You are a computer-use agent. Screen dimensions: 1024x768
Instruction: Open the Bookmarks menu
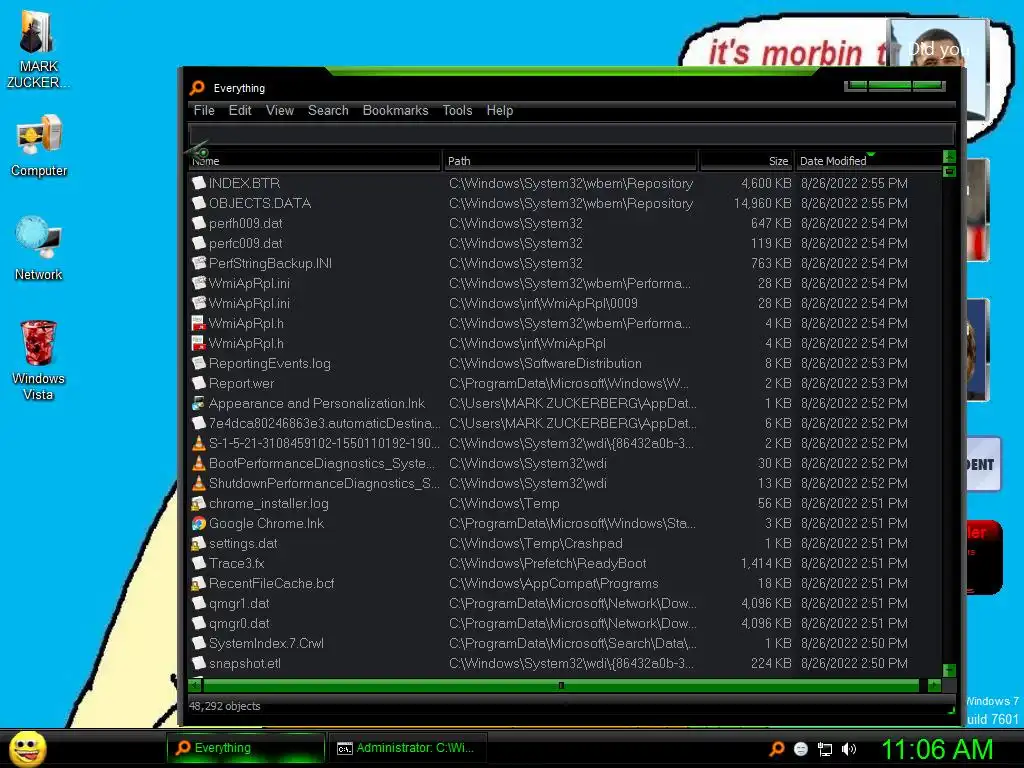tap(395, 110)
